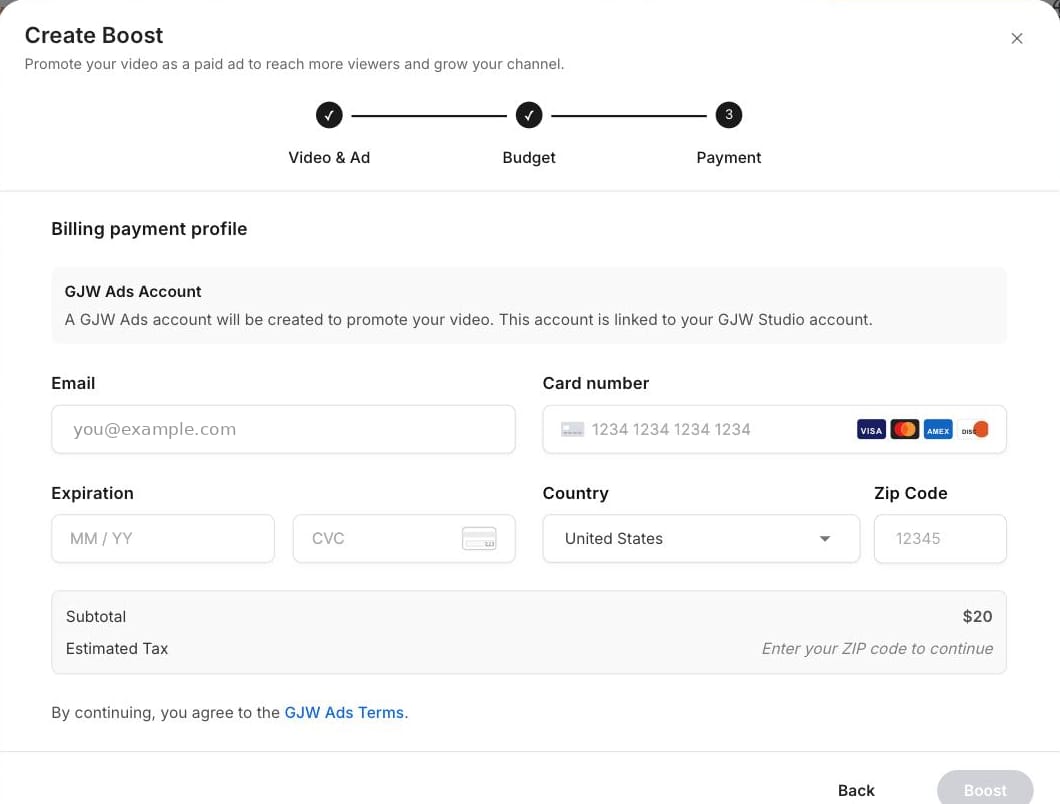
Task: Select the Budget step label
Action: coord(529,158)
